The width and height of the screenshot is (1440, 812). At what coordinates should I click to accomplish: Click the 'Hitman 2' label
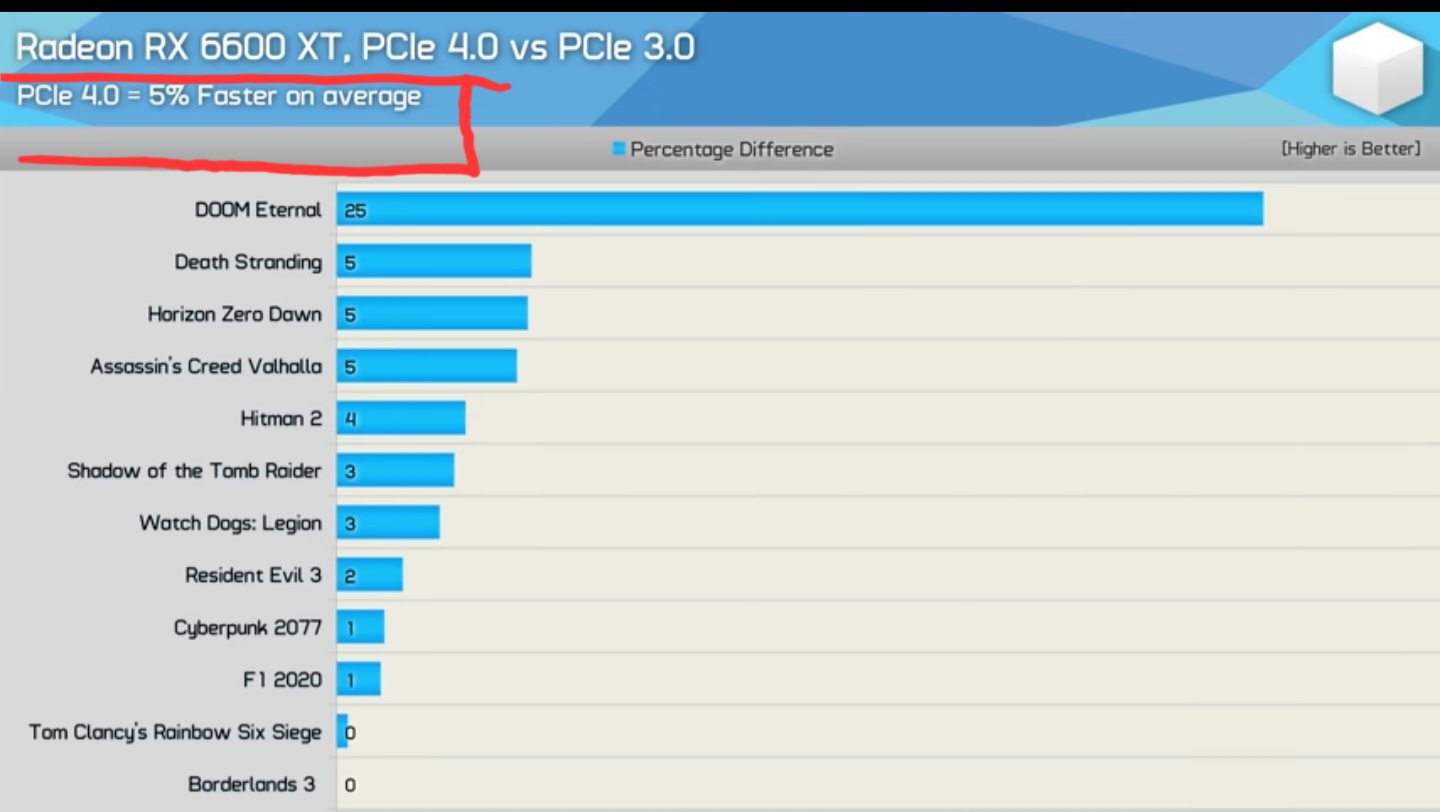[x=281, y=418]
